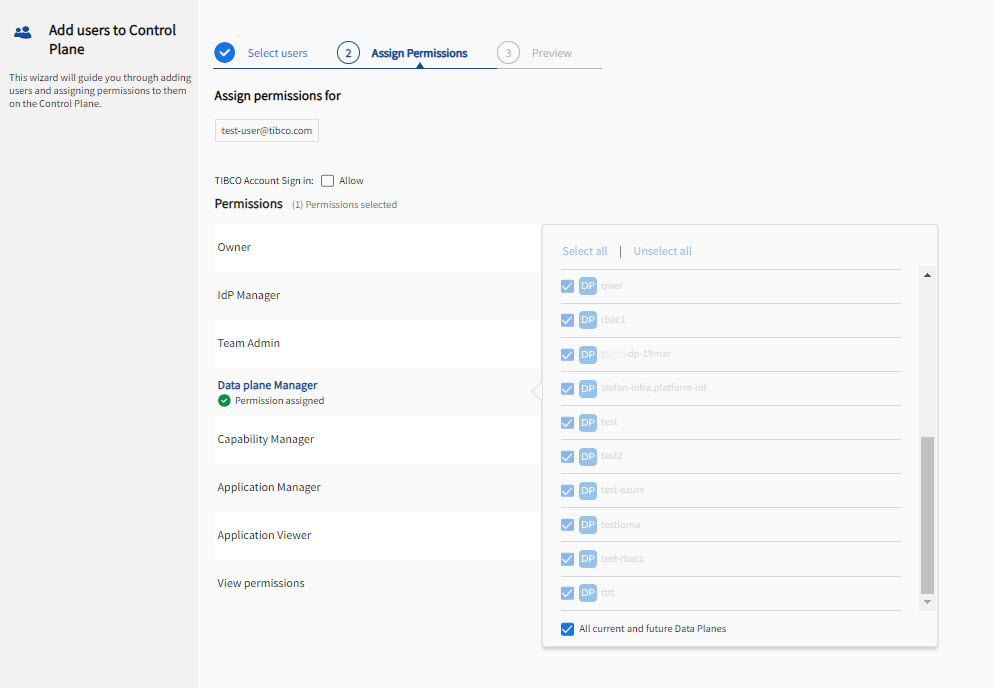
Task: Toggle the test2 data plane checkbox
Action: point(568,456)
